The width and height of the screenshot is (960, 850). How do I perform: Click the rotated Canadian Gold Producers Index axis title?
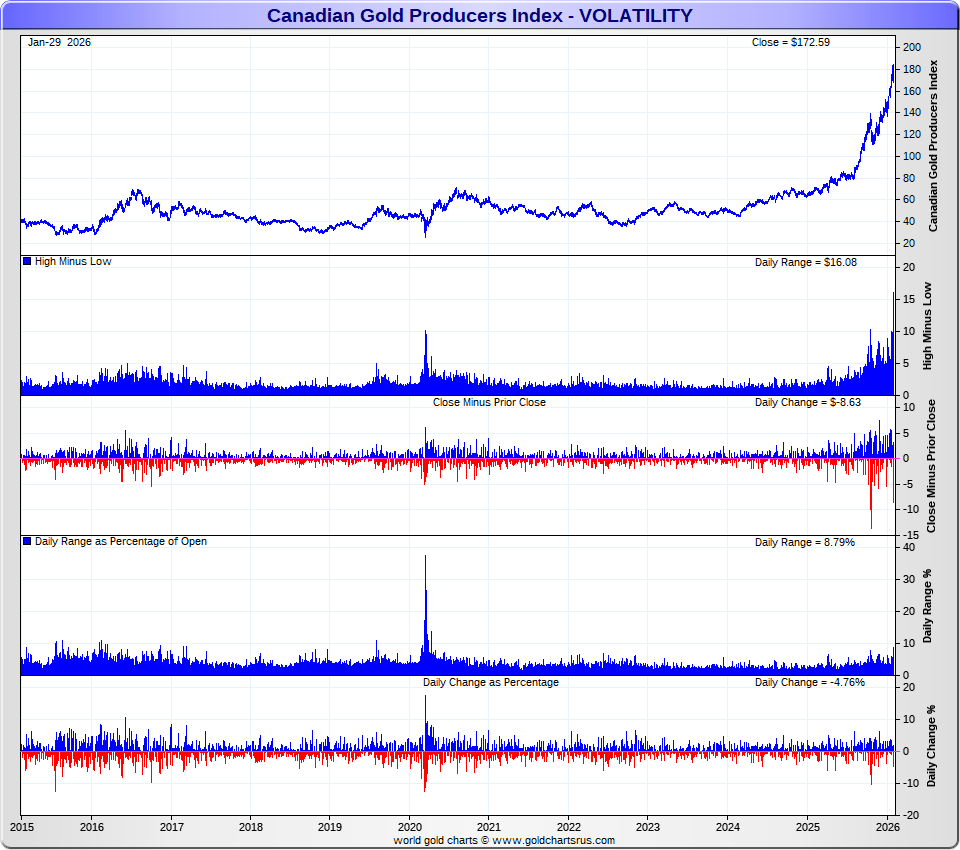[x=933, y=146]
